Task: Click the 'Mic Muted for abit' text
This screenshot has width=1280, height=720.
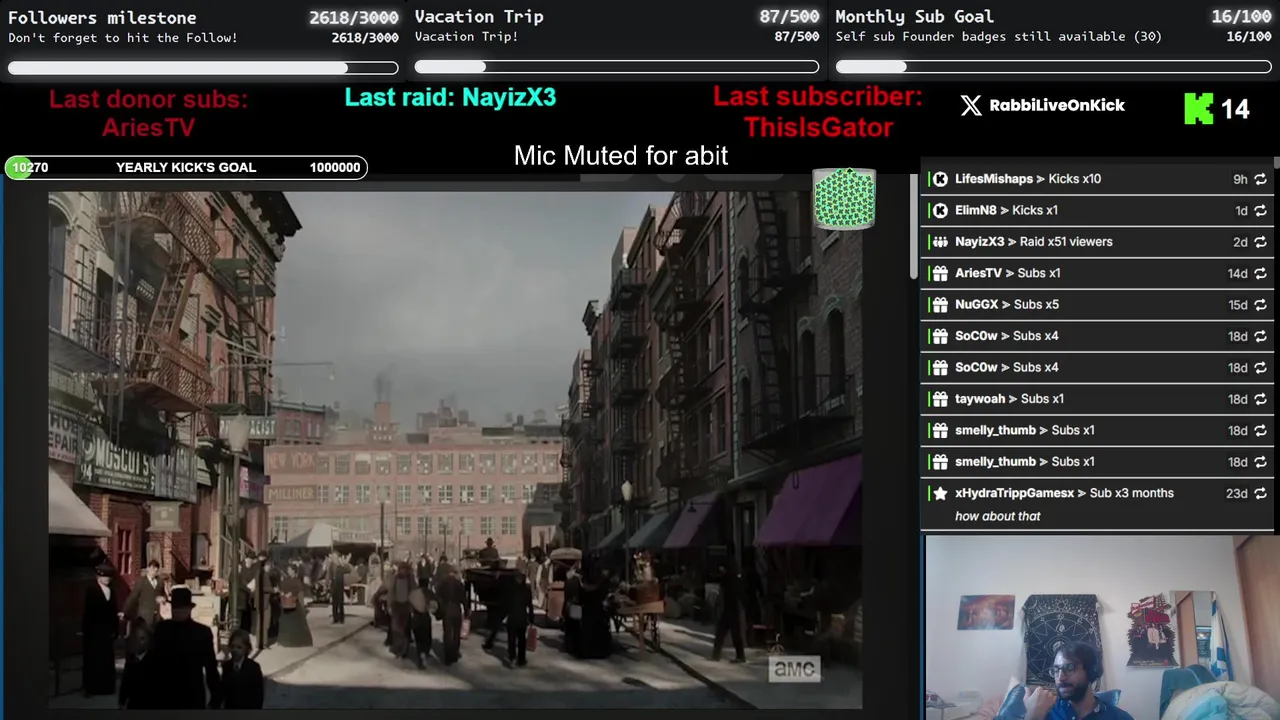Action: pyautogui.click(x=621, y=156)
